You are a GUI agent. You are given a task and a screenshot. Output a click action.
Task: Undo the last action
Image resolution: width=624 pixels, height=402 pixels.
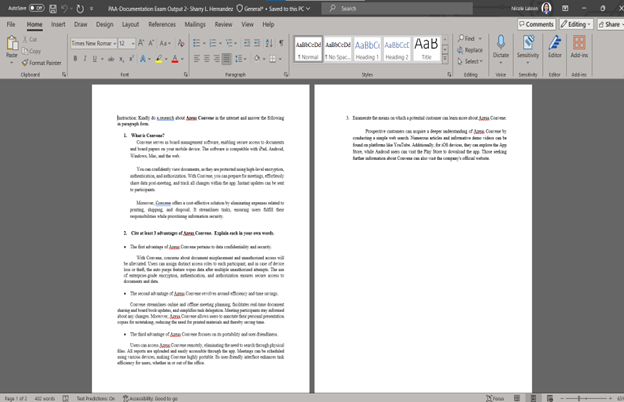(64, 8)
